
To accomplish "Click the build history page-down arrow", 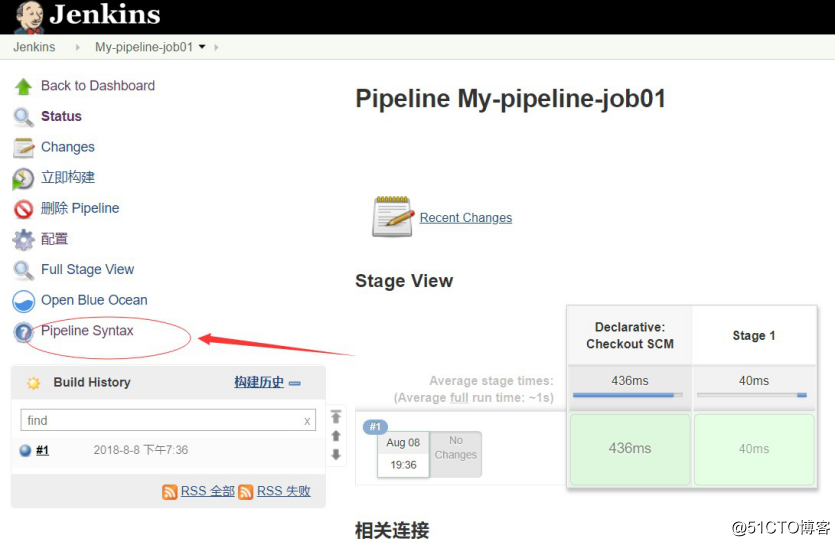I will [x=336, y=454].
